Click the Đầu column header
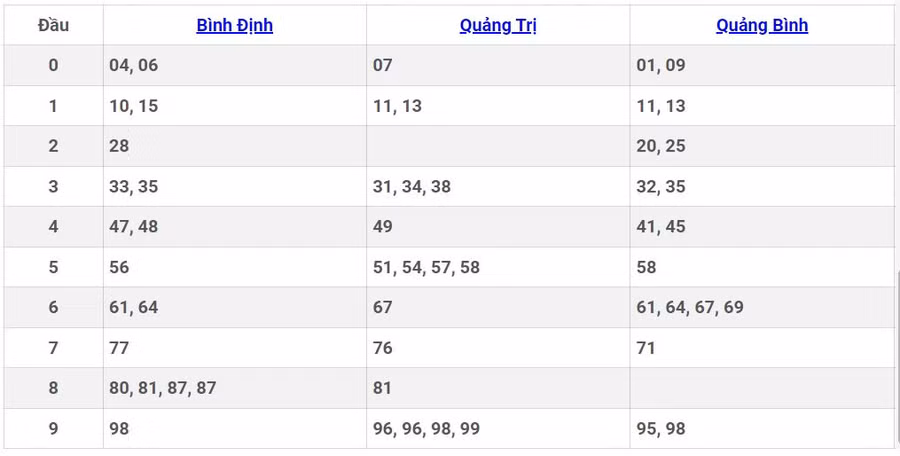The height and width of the screenshot is (456, 900). 53,26
